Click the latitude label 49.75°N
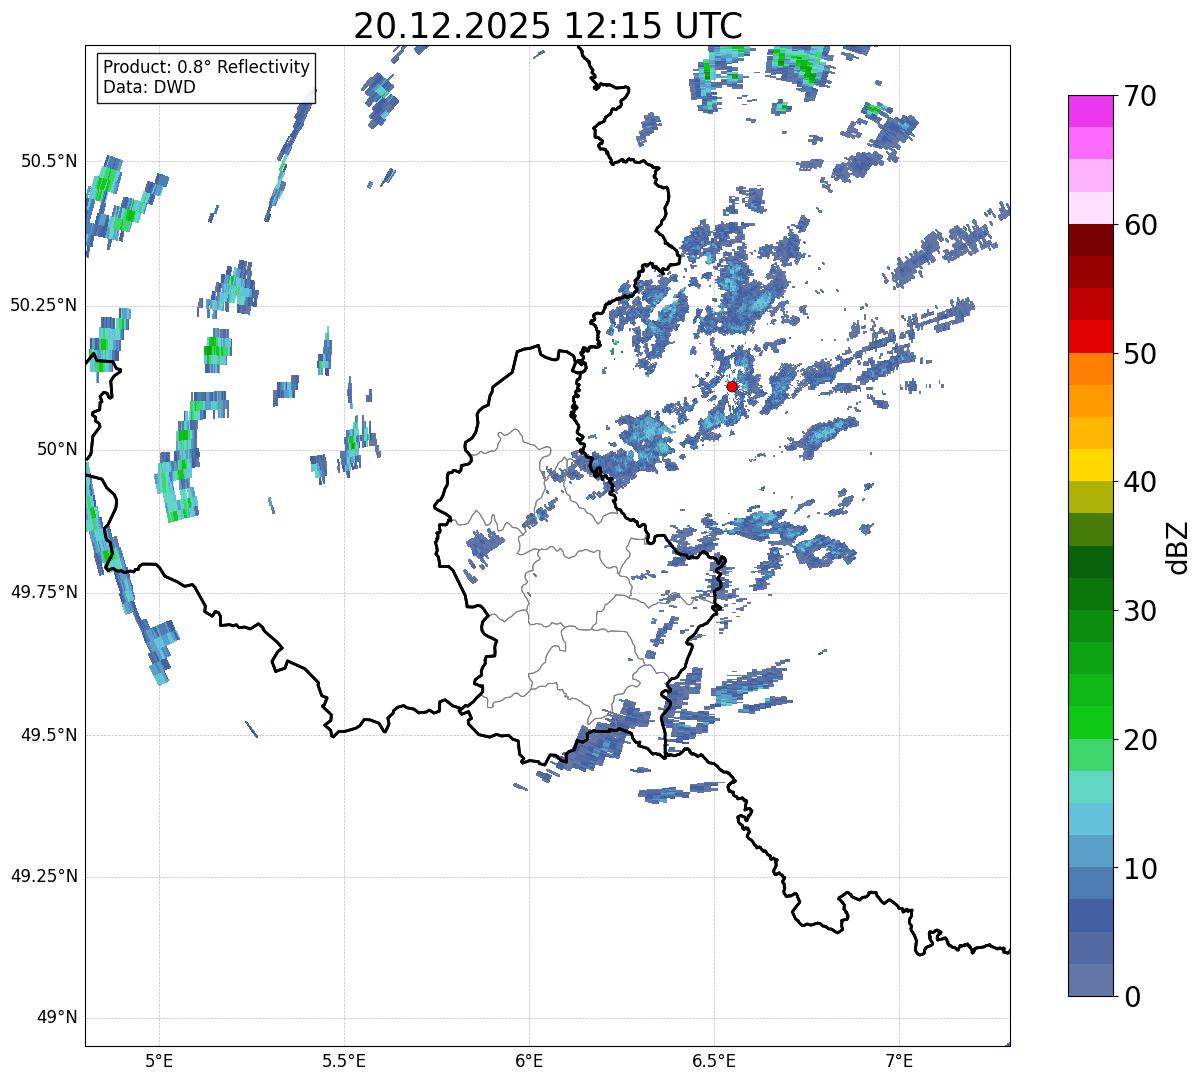The image size is (1202, 1081). (x=44, y=592)
